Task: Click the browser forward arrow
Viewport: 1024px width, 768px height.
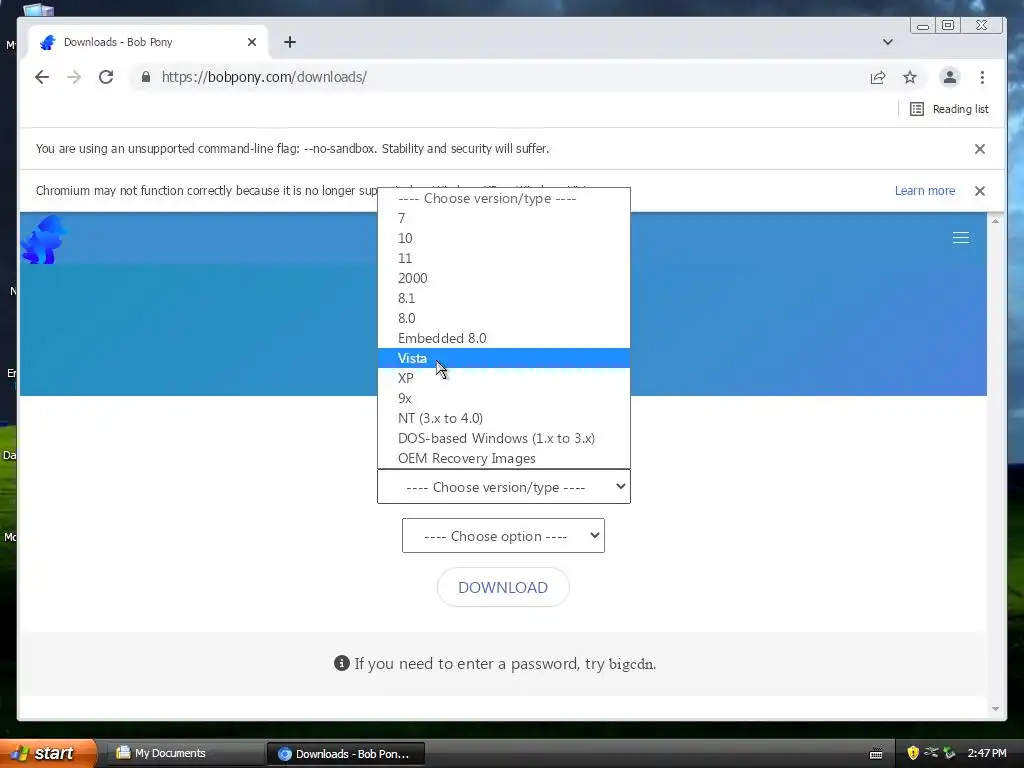Action: coord(74,77)
